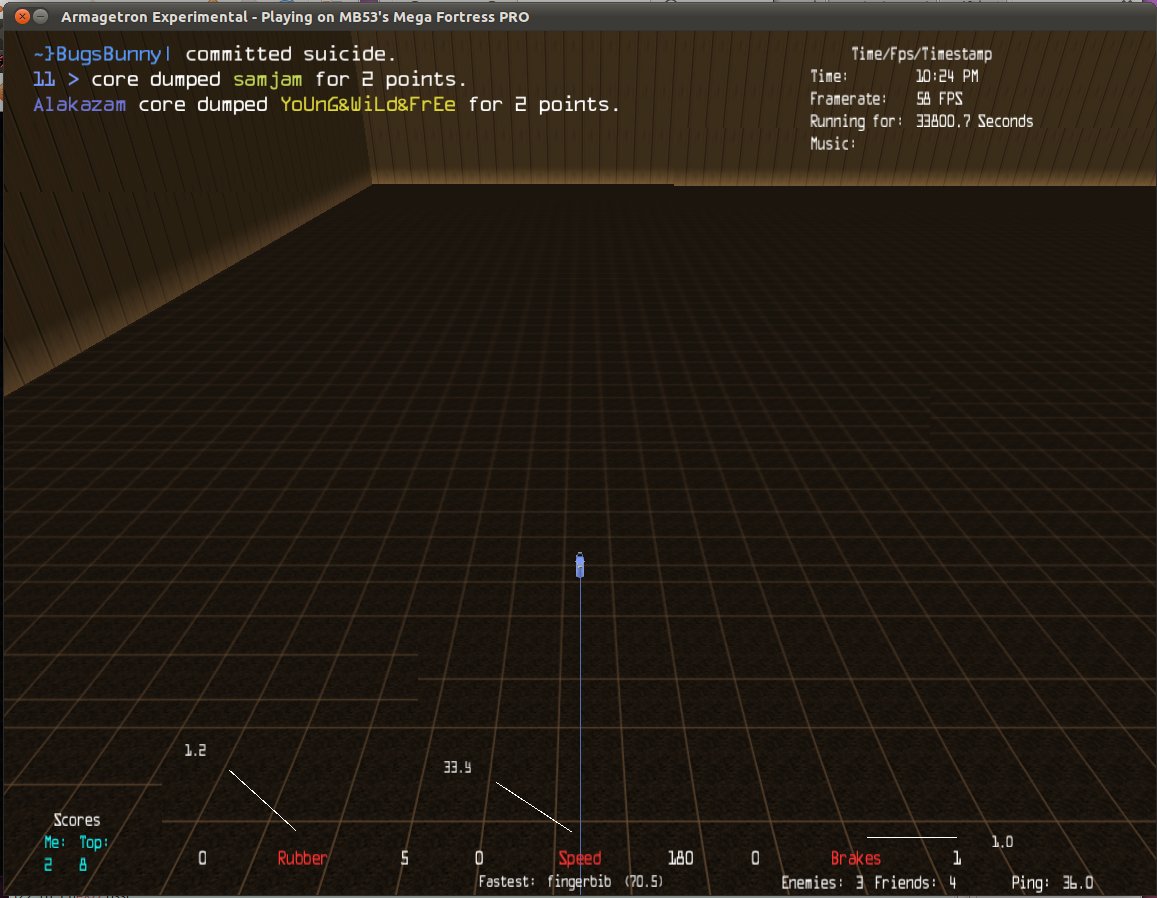Click the Enemies count in the status line
Screen dimensions: 1157x898
(822, 883)
